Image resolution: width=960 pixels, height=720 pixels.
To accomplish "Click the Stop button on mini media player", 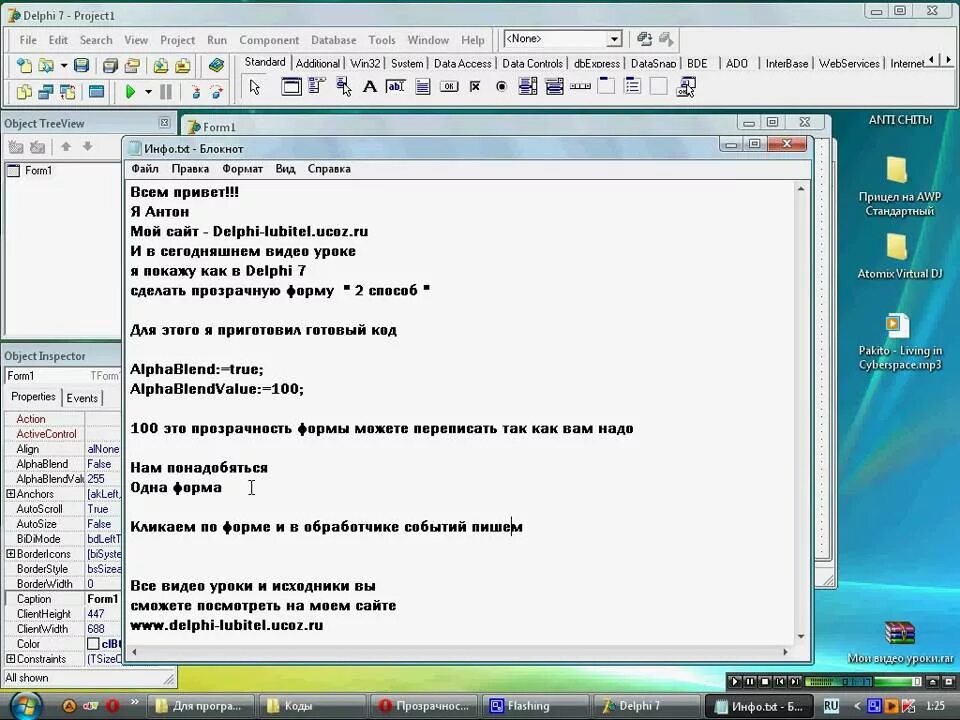I will coord(765,681).
